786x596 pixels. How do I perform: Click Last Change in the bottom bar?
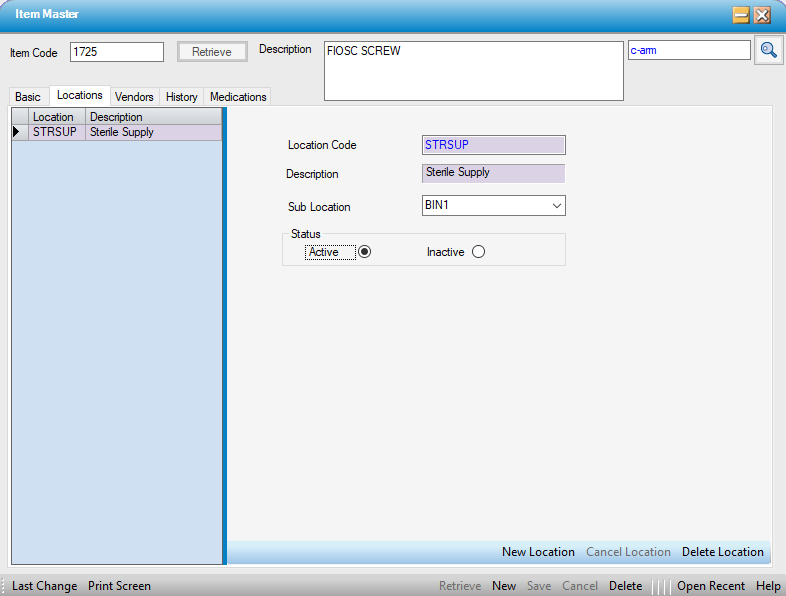point(44,586)
